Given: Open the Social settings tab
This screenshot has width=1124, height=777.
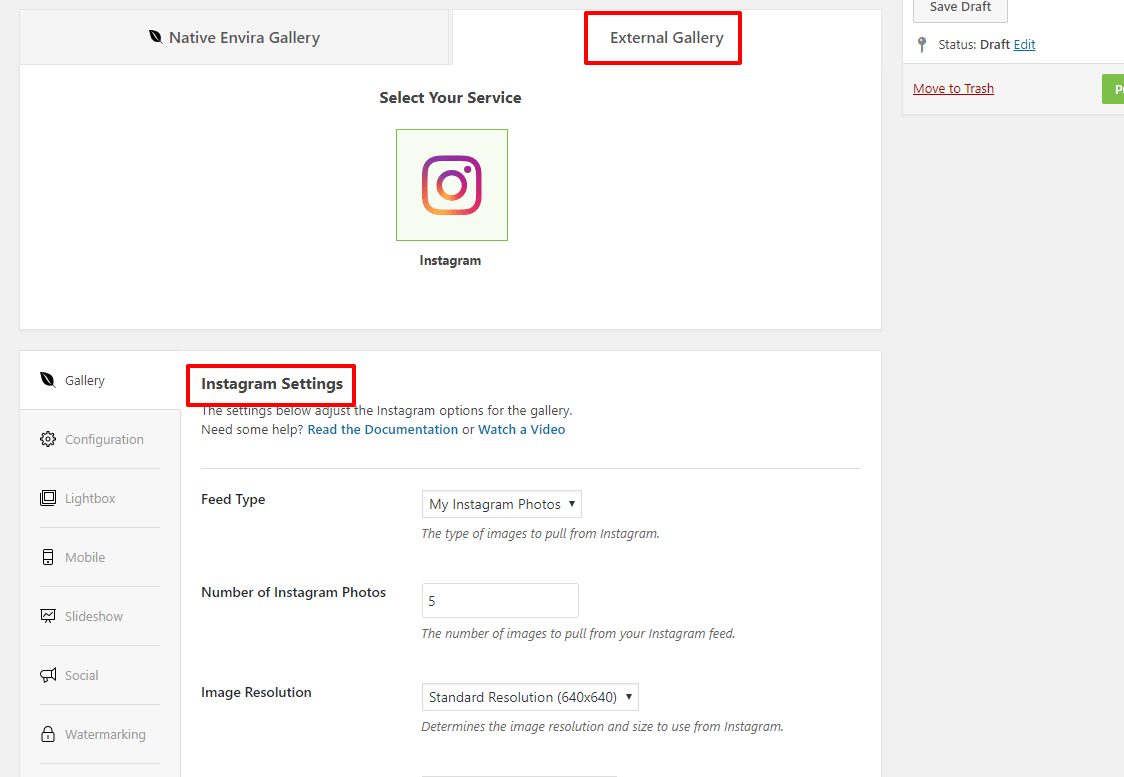Looking at the screenshot, I should (100, 674).
